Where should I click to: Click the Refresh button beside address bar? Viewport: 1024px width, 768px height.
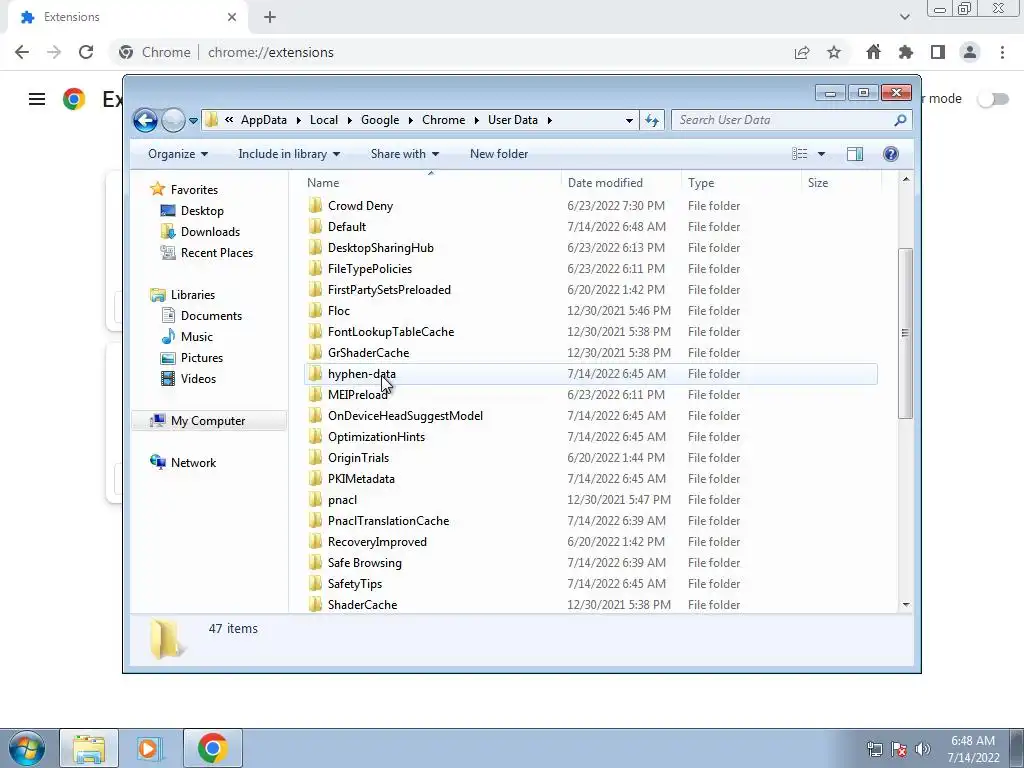click(652, 120)
